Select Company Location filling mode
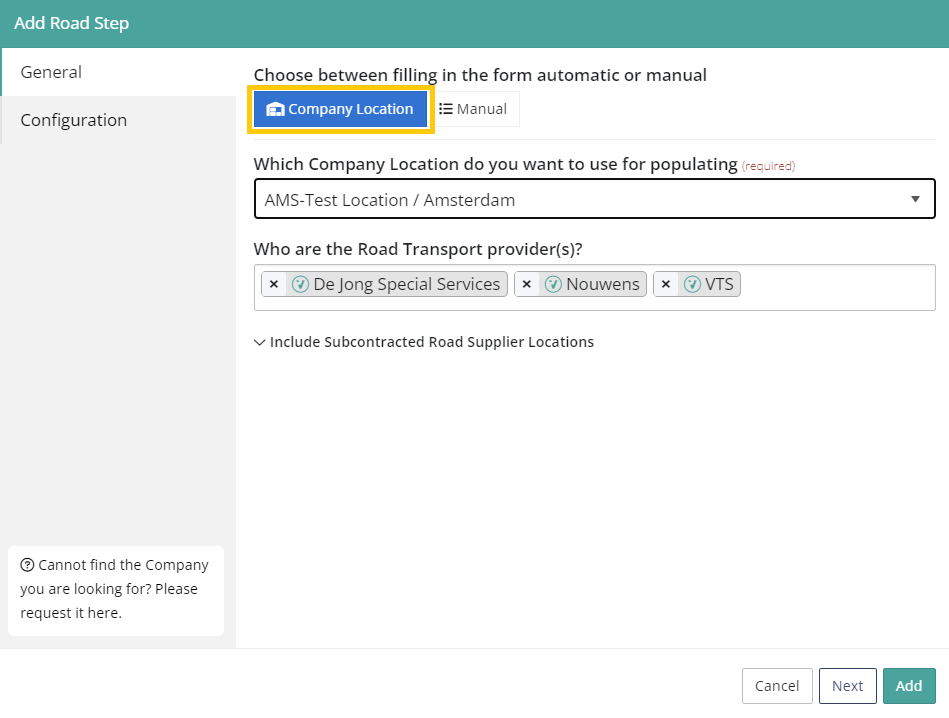Viewport: 949px width, 718px height. coord(340,109)
